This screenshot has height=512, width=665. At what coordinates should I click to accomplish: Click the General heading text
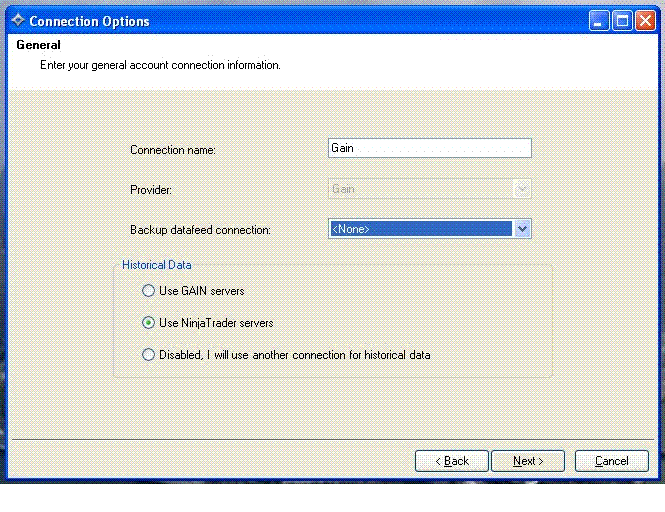tap(38, 45)
